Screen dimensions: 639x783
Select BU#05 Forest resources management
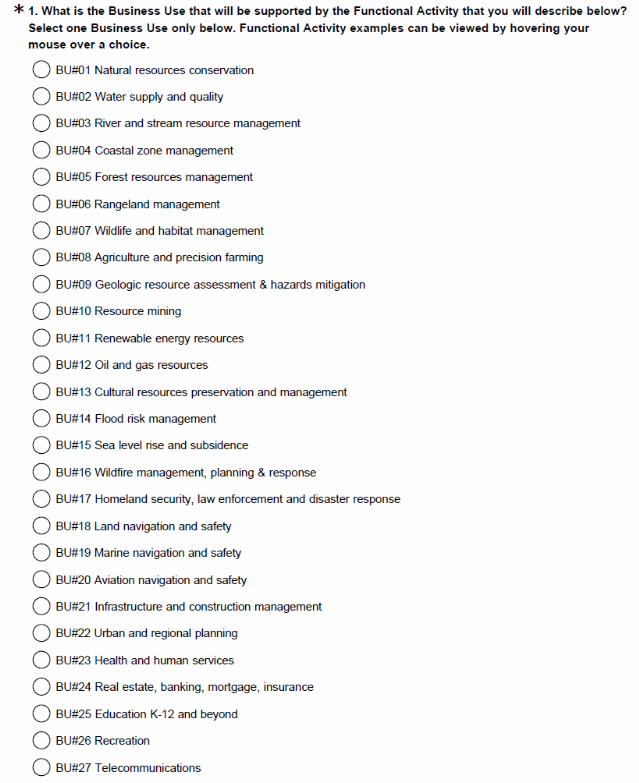click(42, 177)
